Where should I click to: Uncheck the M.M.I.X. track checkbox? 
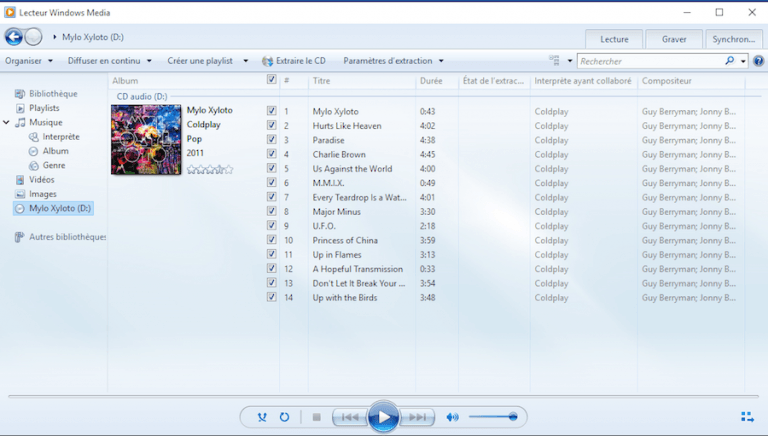pyautogui.click(x=271, y=182)
